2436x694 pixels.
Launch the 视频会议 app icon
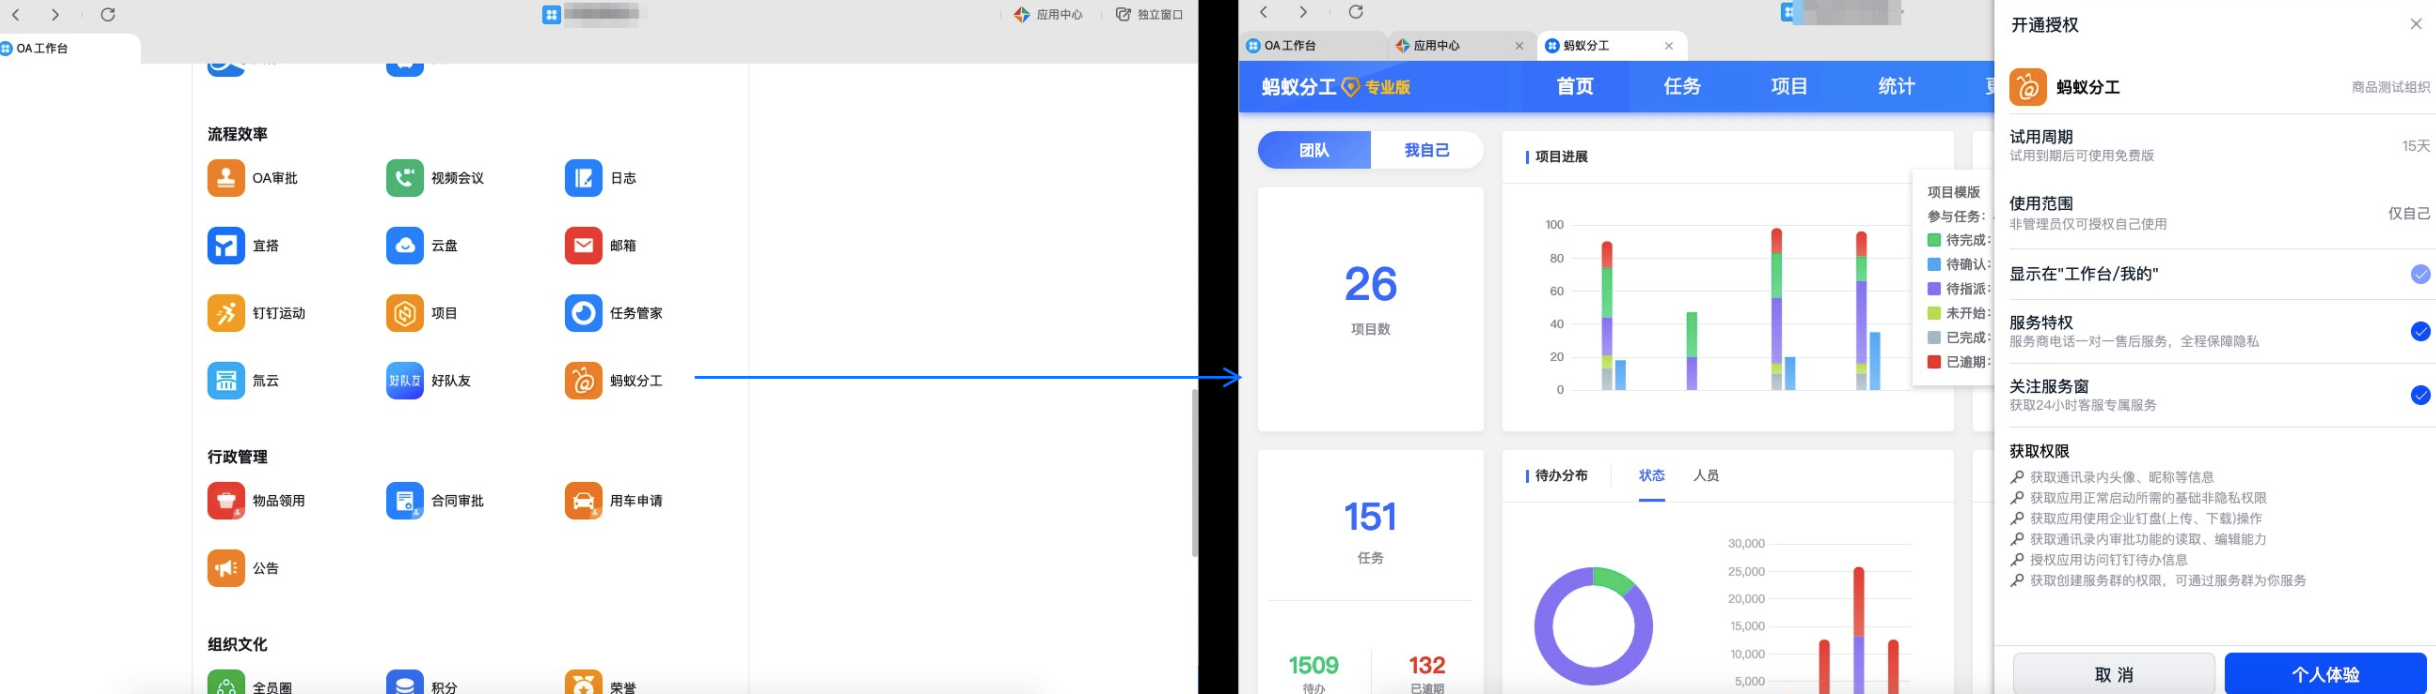[405, 178]
